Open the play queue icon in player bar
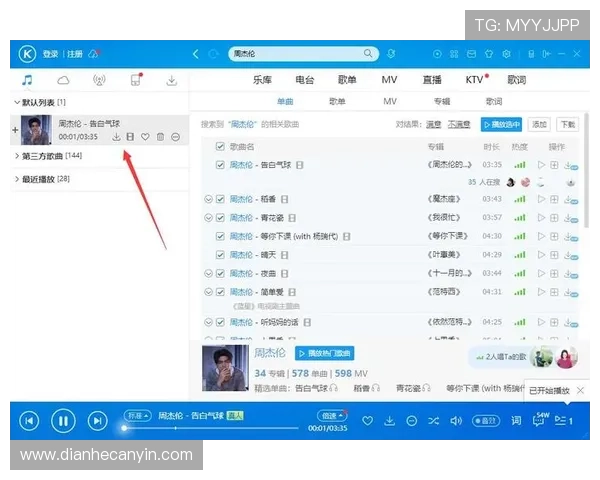 pyautogui.click(x=563, y=421)
